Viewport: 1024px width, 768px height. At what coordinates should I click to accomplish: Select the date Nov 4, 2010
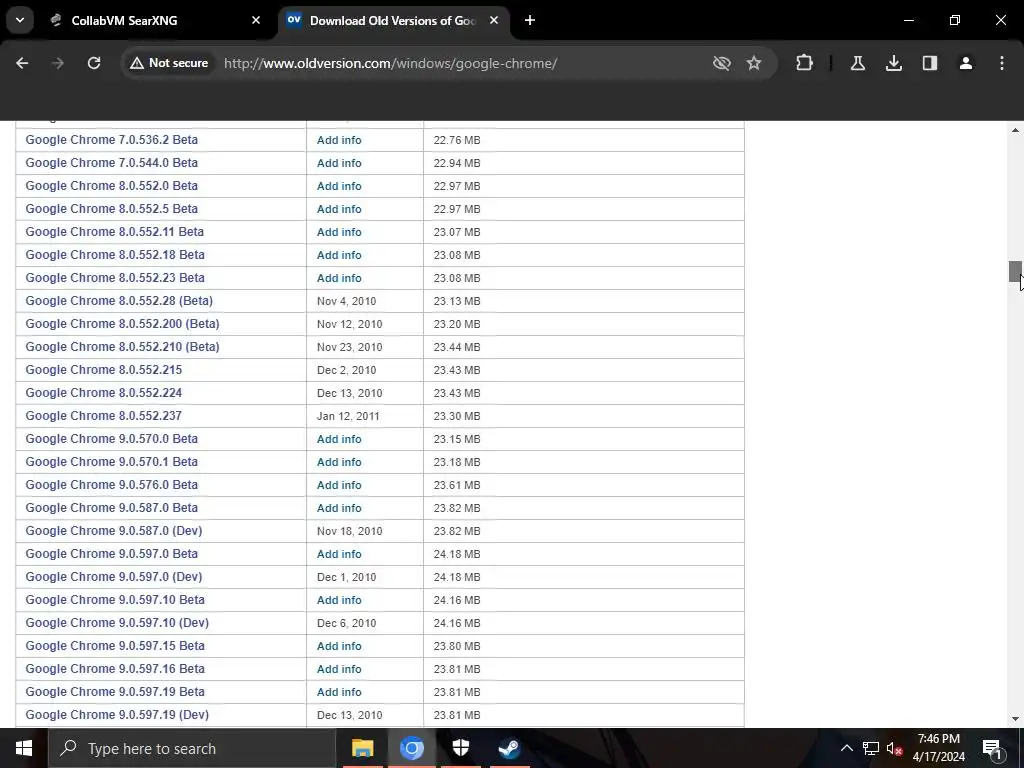[346, 301]
